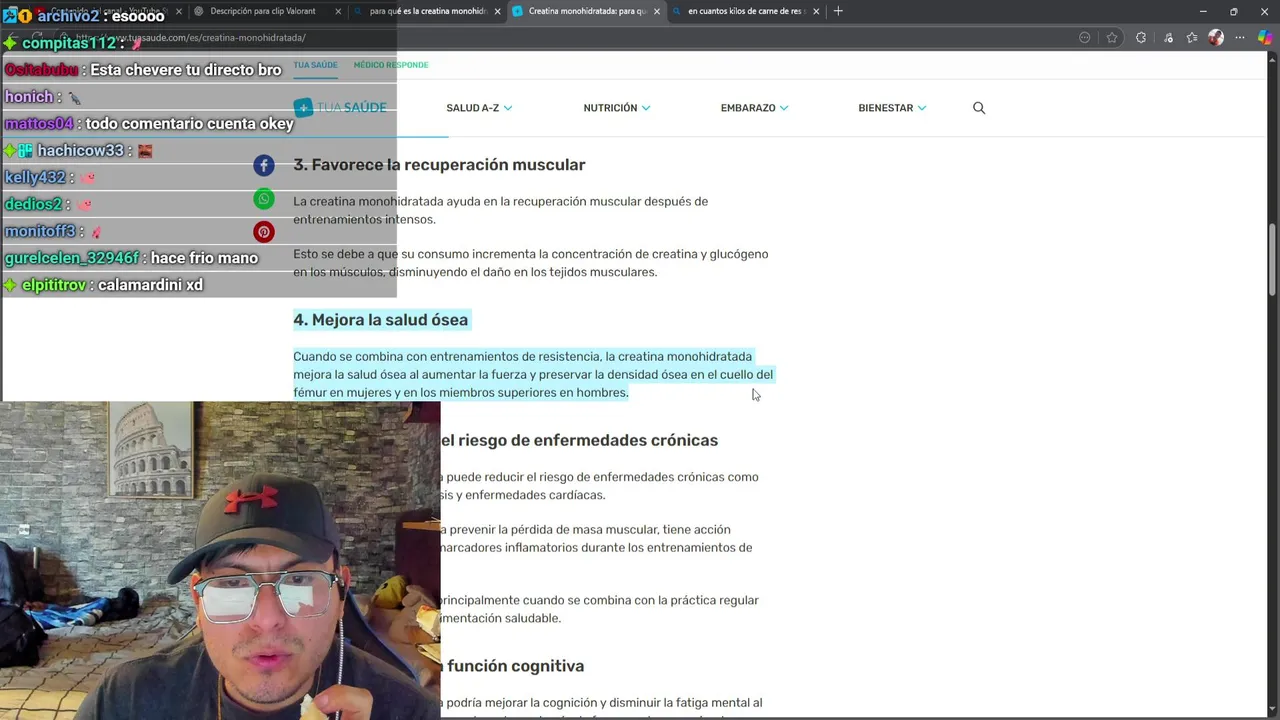Click chat message 'Esta chevere tu directo bro'
Viewport: 1280px width, 720px height.
(x=186, y=70)
